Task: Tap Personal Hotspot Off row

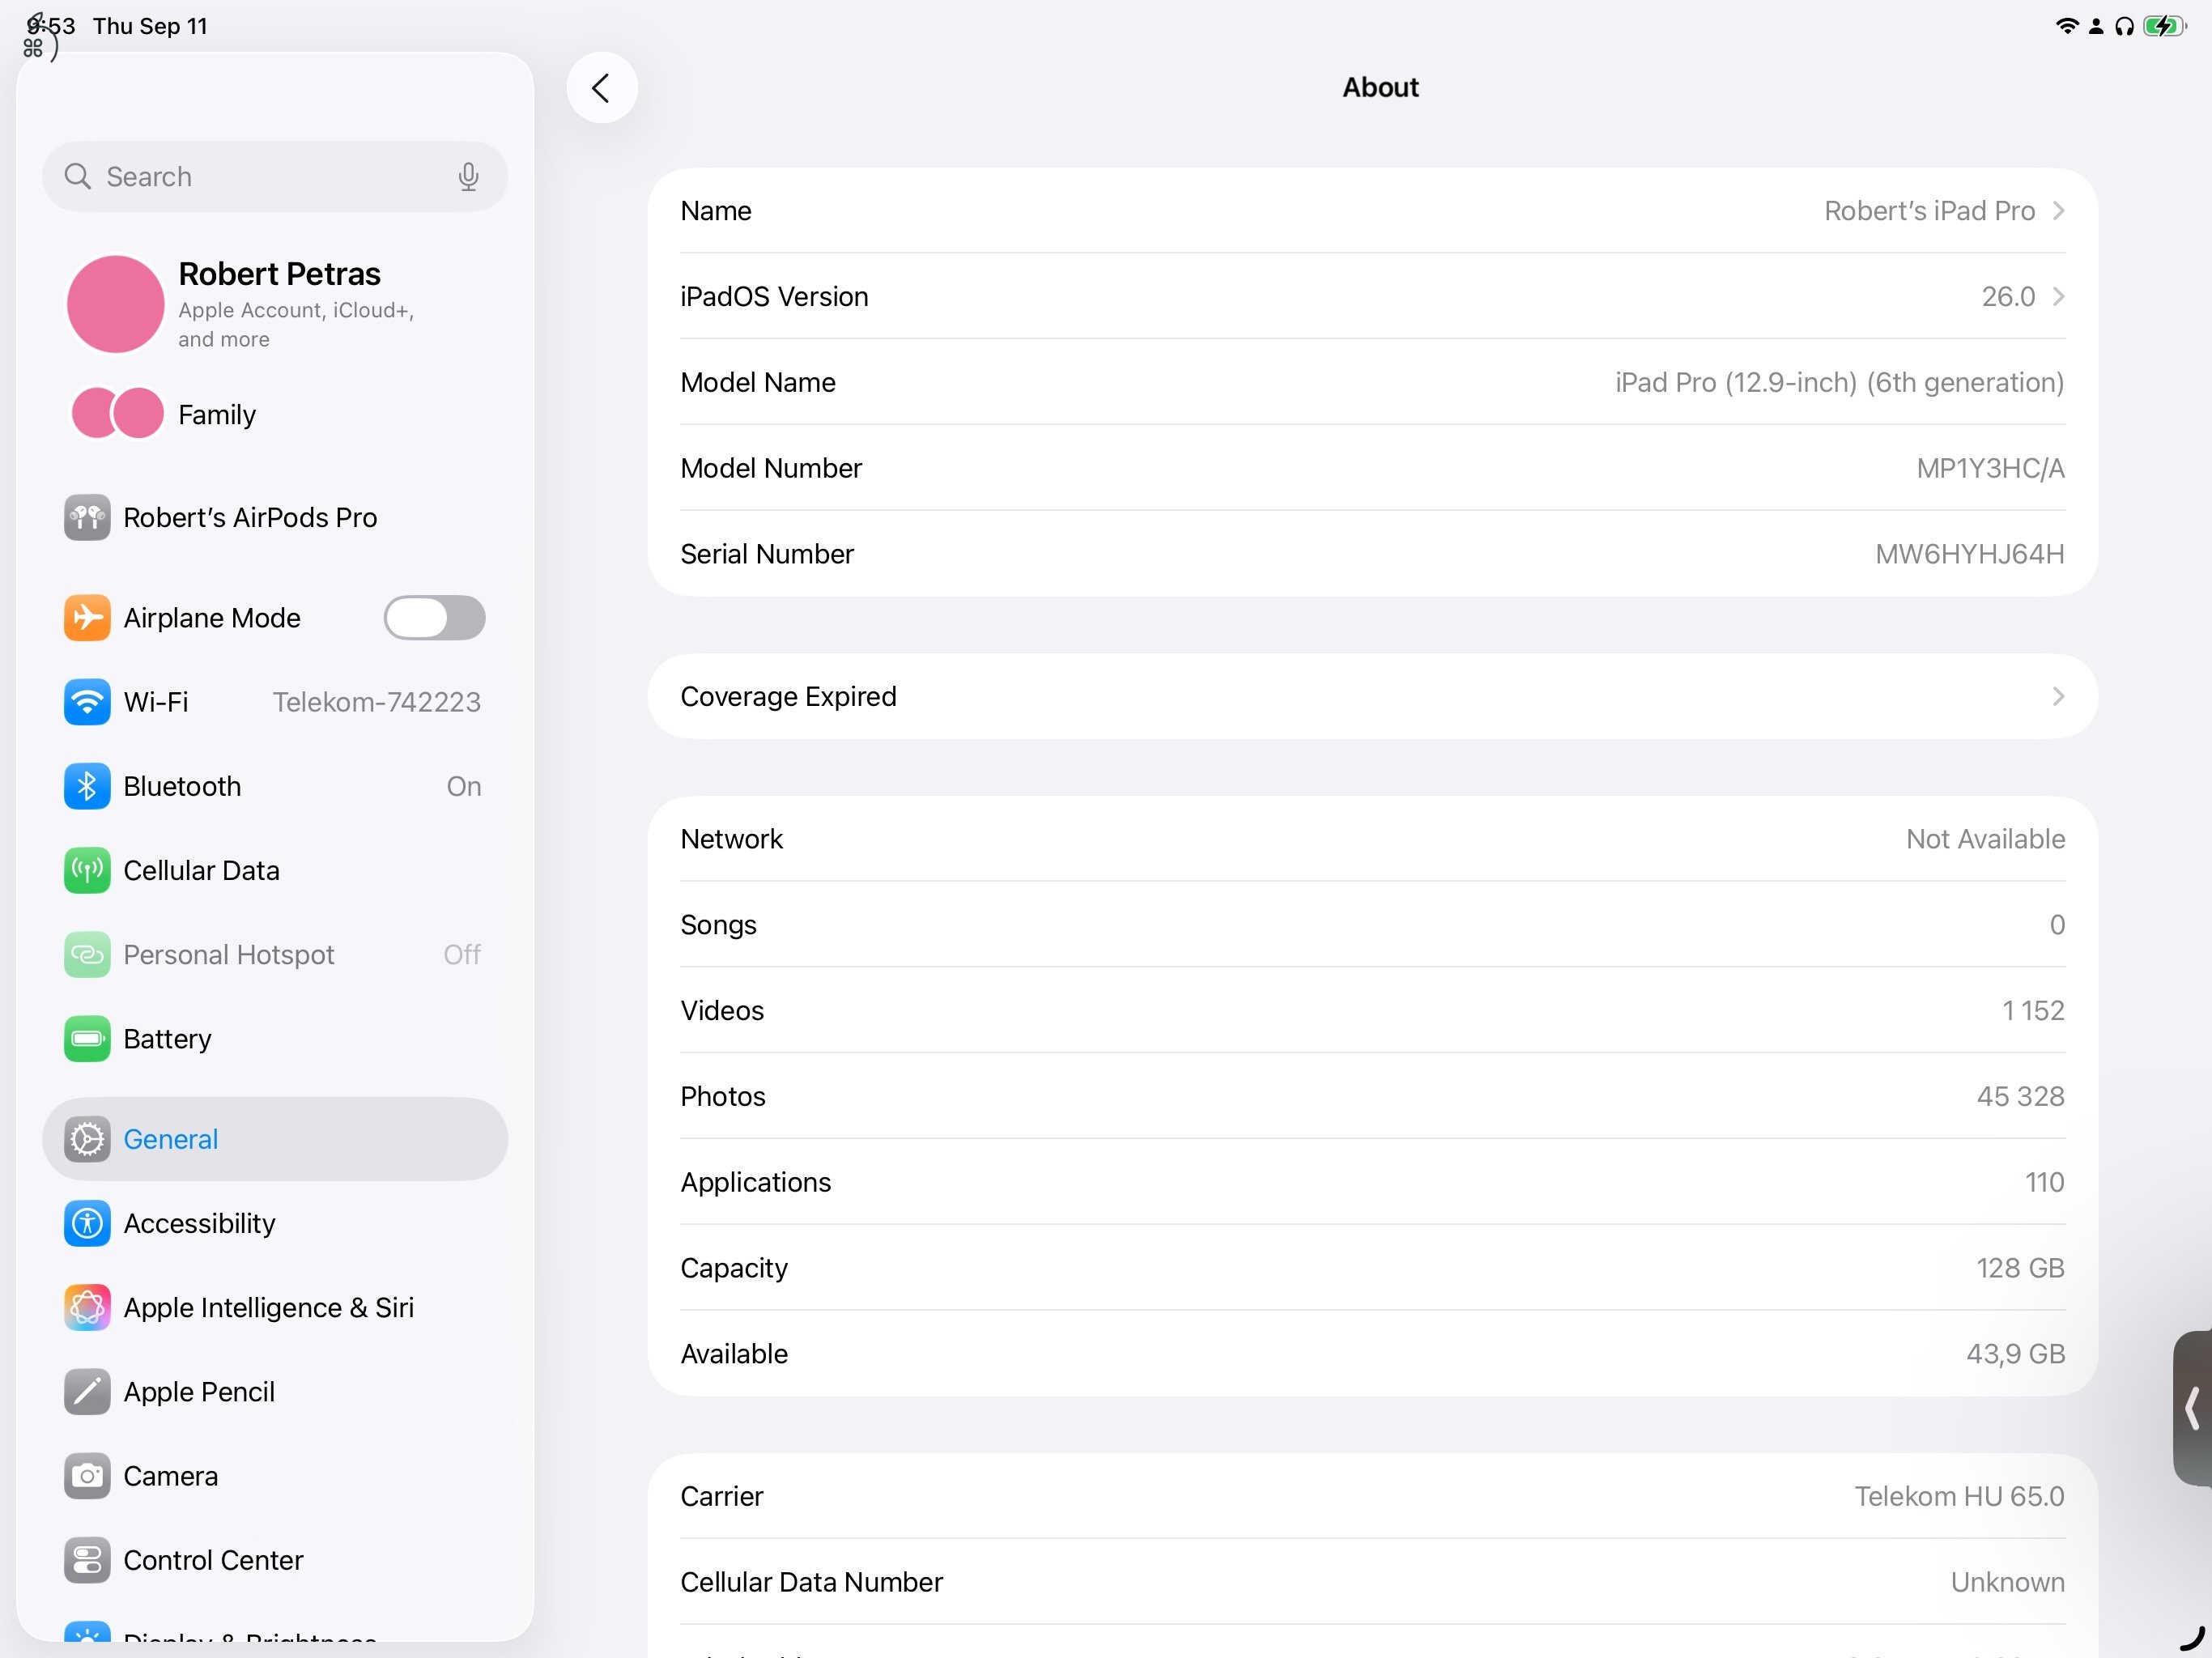Action: 275,955
